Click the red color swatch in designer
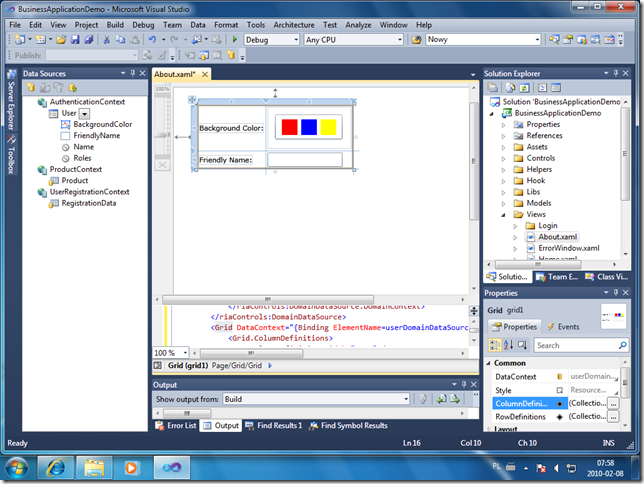 click(290, 127)
